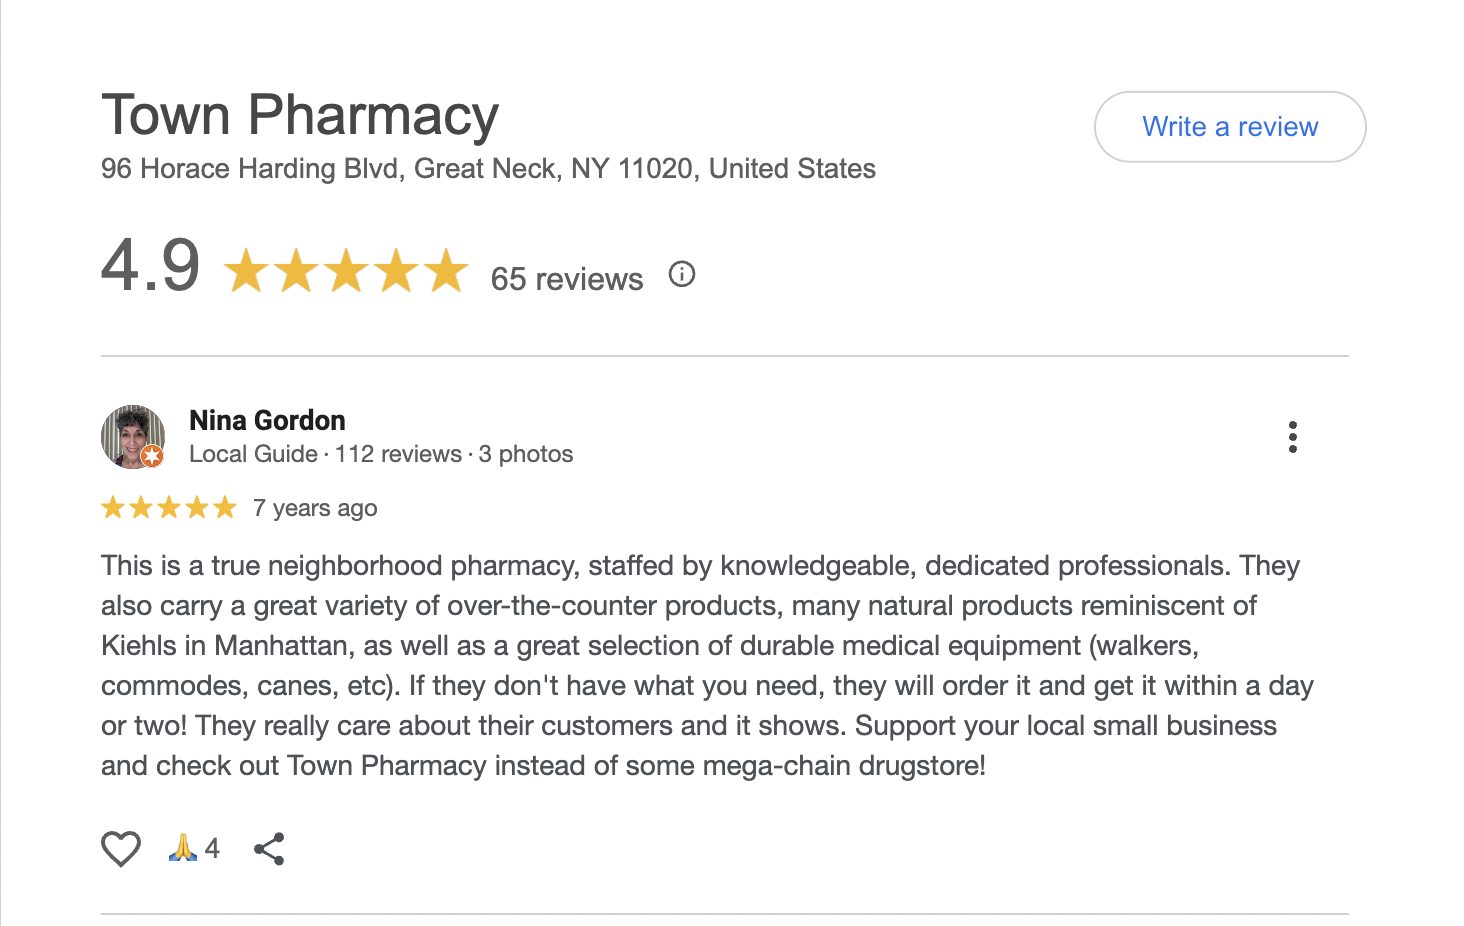Click the Town Pharmacy heading
Image resolution: width=1464 pixels, height=926 pixels.
(x=300, y=115)
